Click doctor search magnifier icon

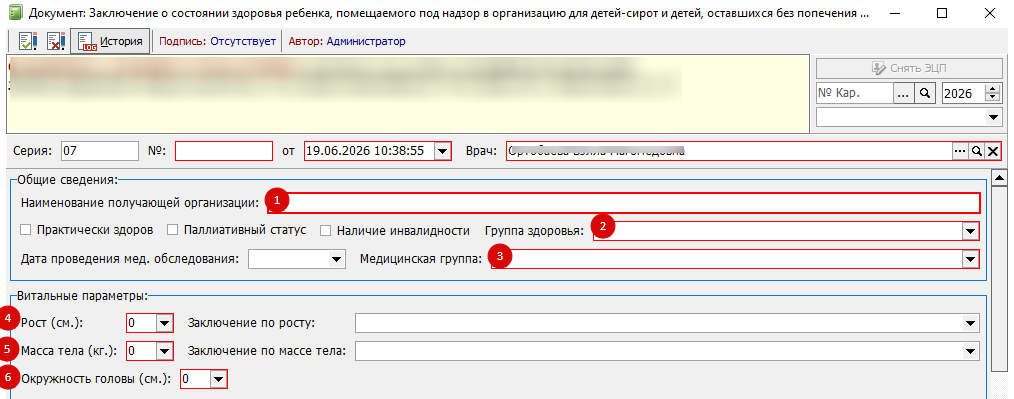pyautogui.click(x=976, y=151)
